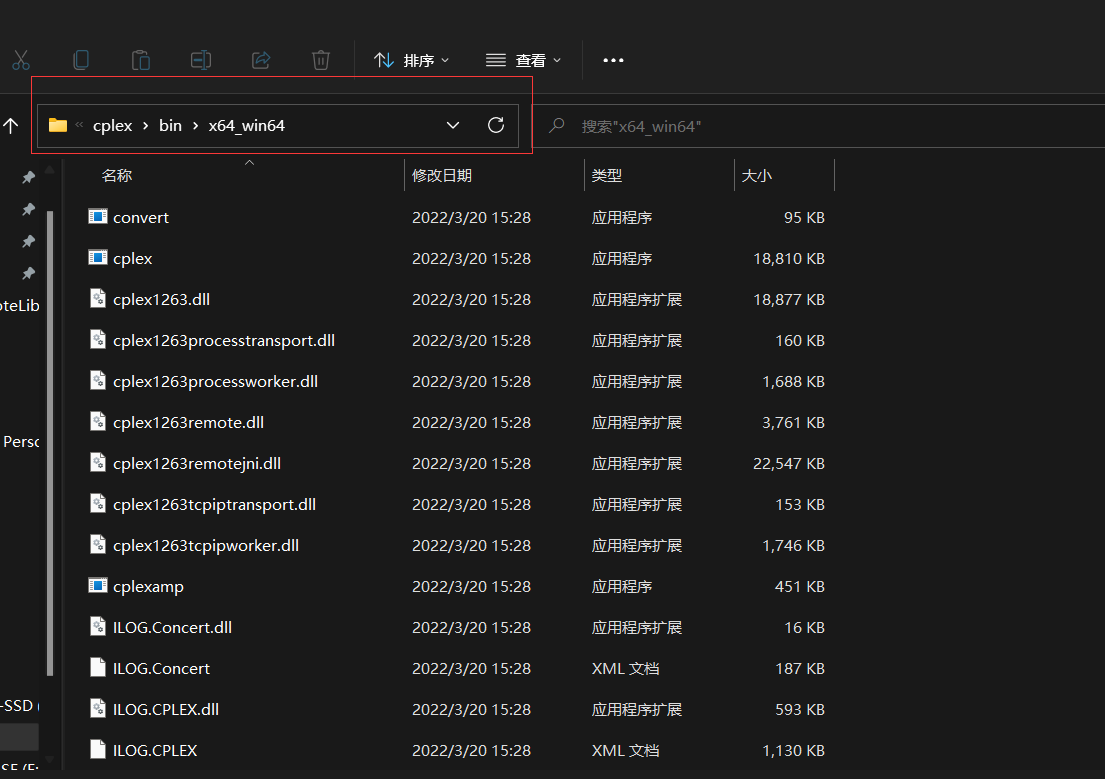Sort by 修改日期 column header
This screenshot has width=1105, height=779.
pyautogui.click(x=442, y=176)
